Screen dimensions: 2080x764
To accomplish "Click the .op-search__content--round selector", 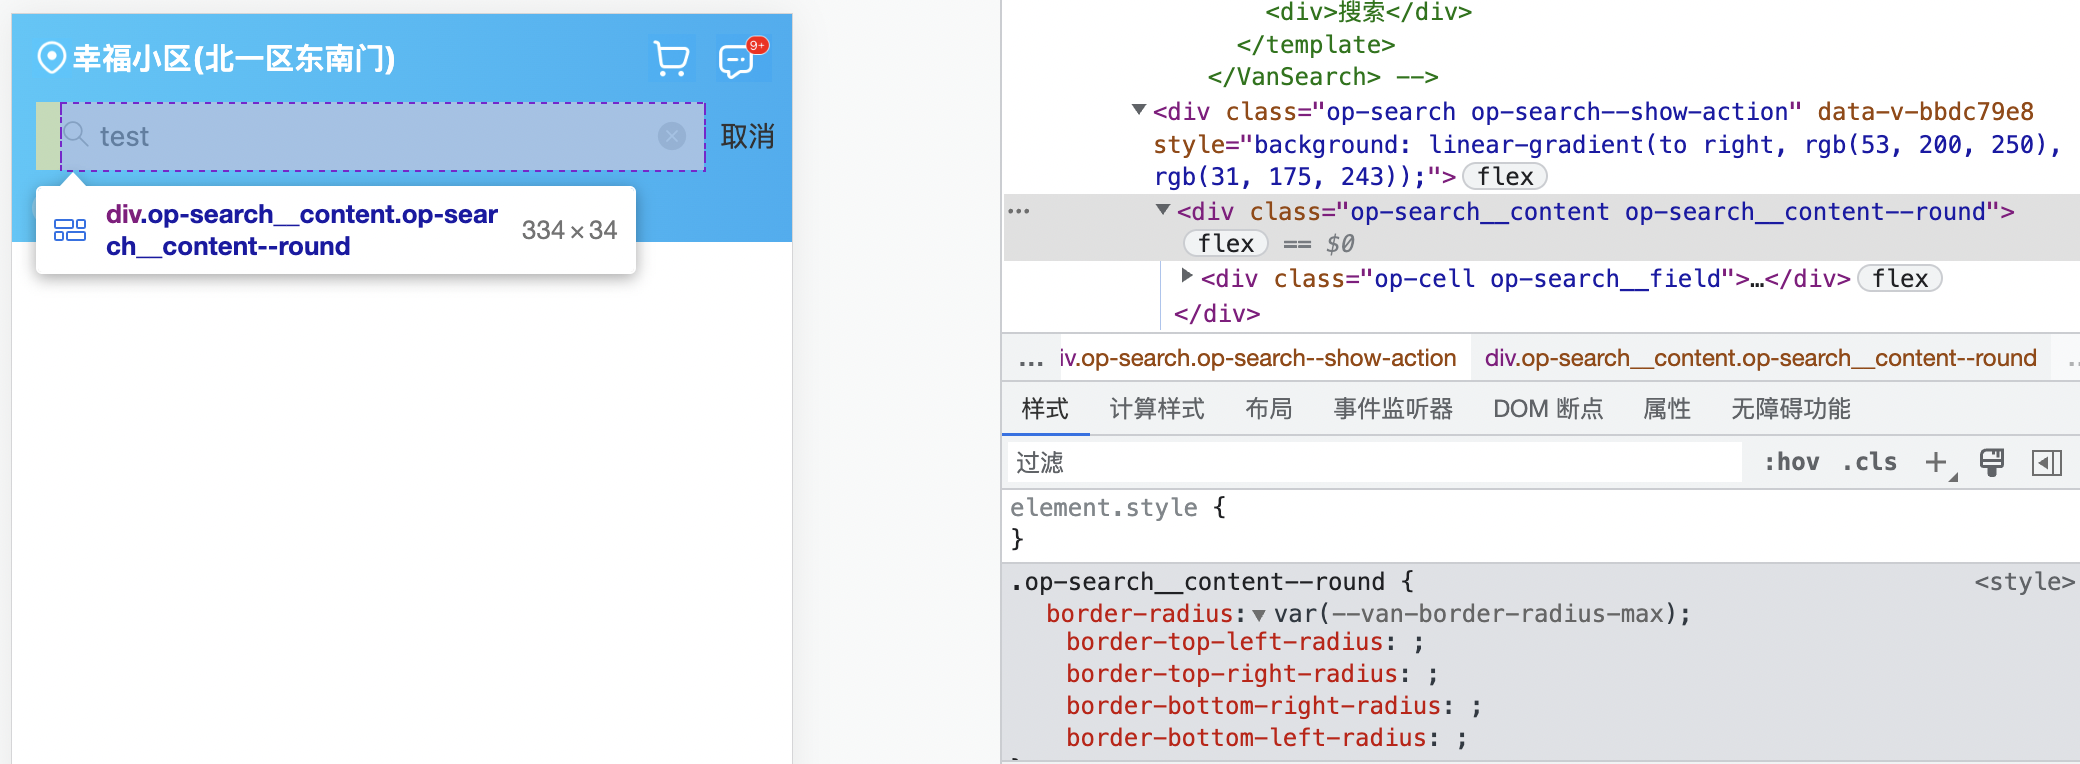I will click(1198, 582).
